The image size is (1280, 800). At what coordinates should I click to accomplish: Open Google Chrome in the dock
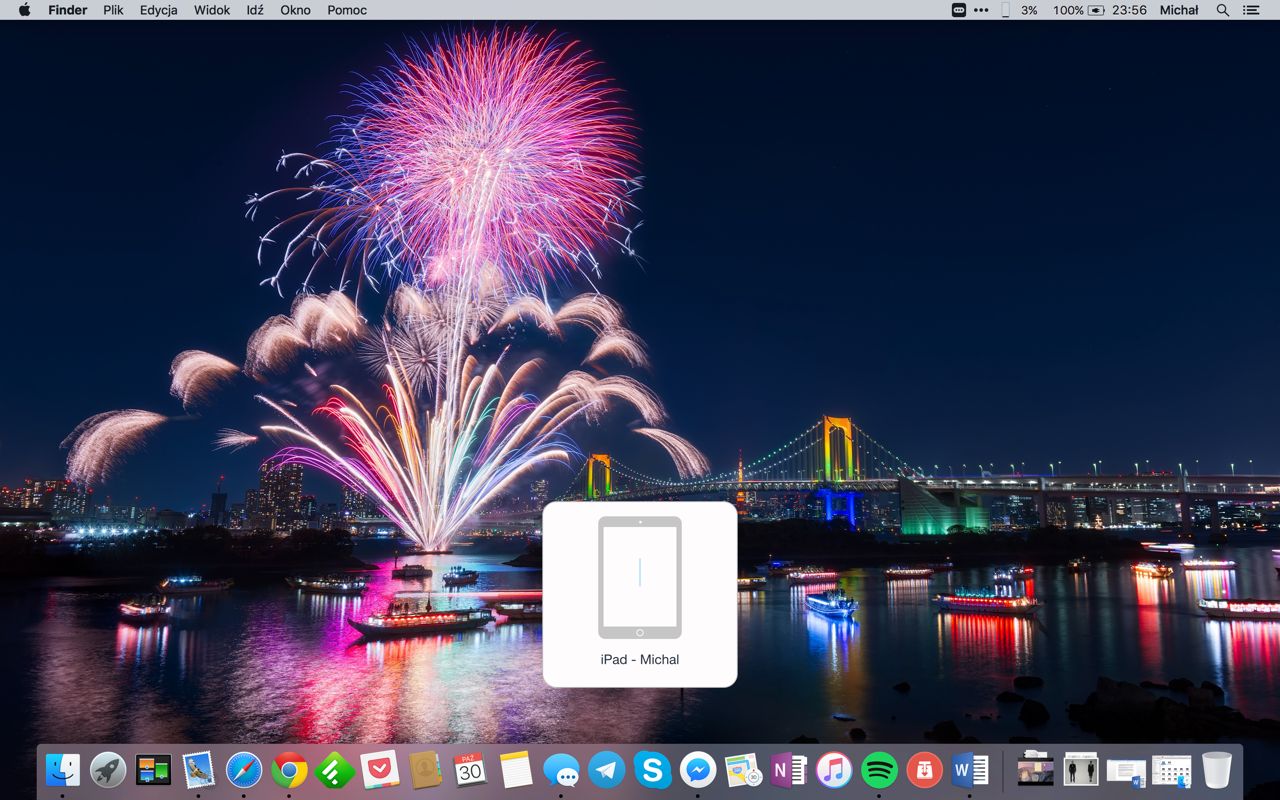(289, 770)
